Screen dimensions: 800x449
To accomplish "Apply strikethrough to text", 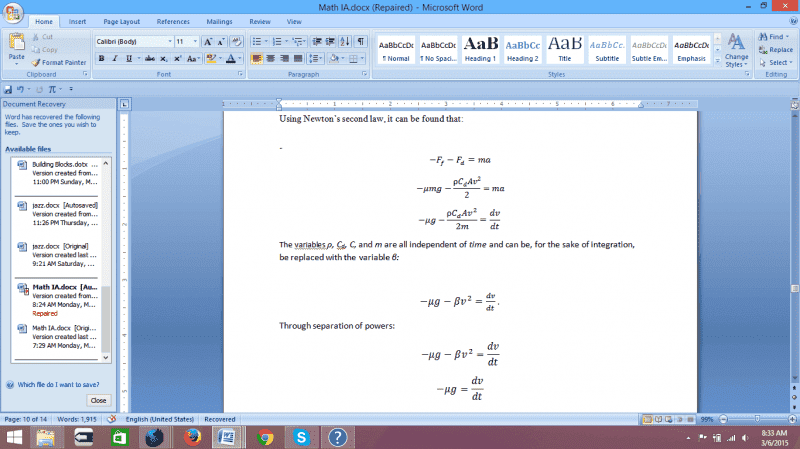I will pos(149,59).
